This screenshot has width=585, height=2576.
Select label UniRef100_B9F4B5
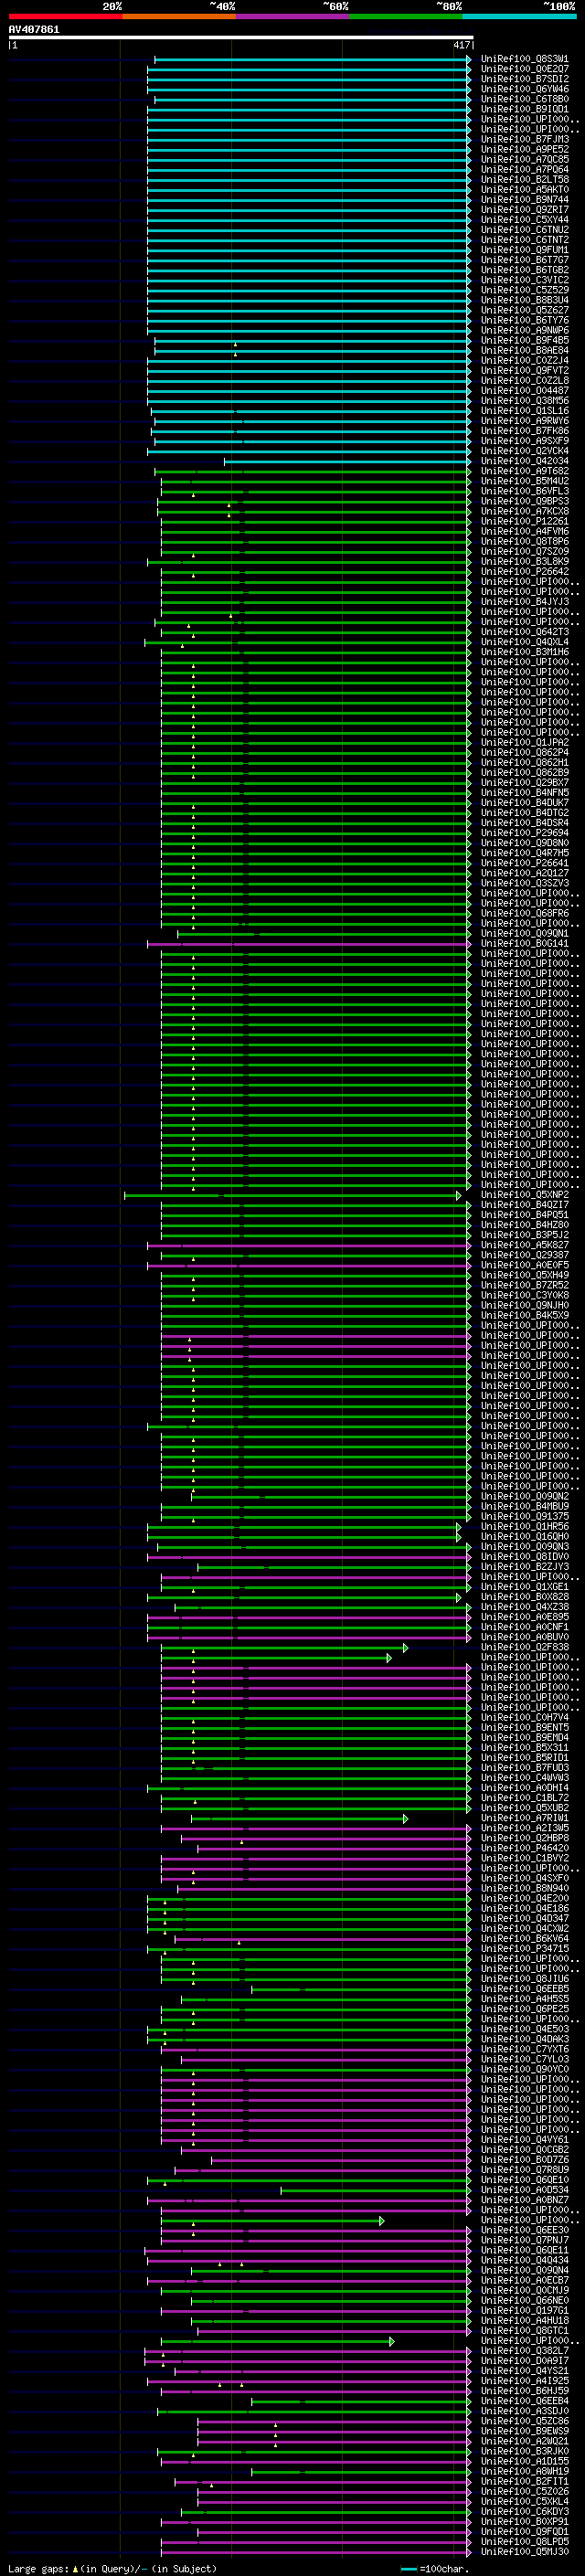tap(525, 340)
